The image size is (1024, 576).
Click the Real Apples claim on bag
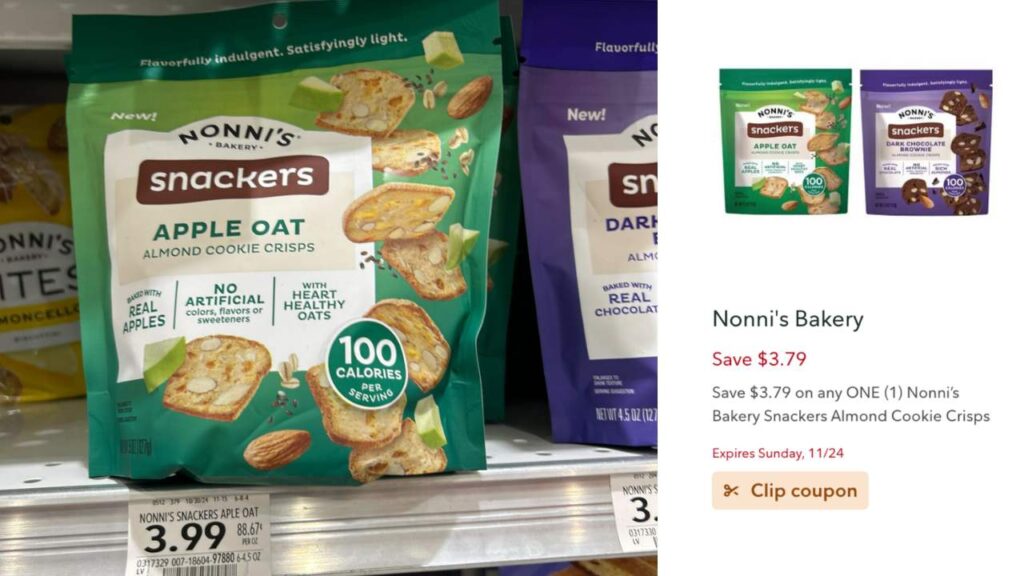[145, 311]
